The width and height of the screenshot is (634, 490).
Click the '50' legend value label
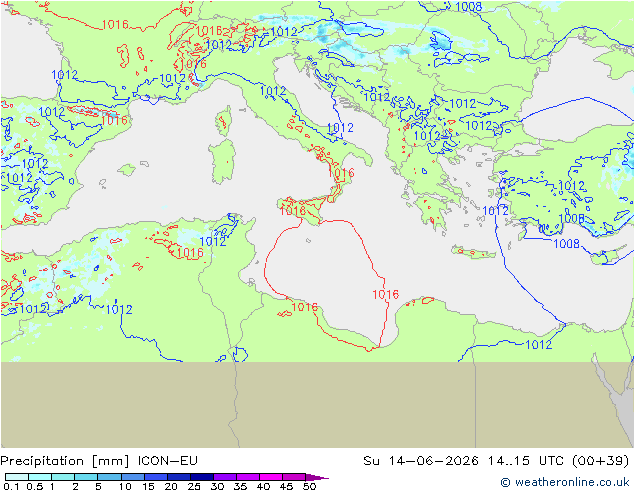click(309, 486)
